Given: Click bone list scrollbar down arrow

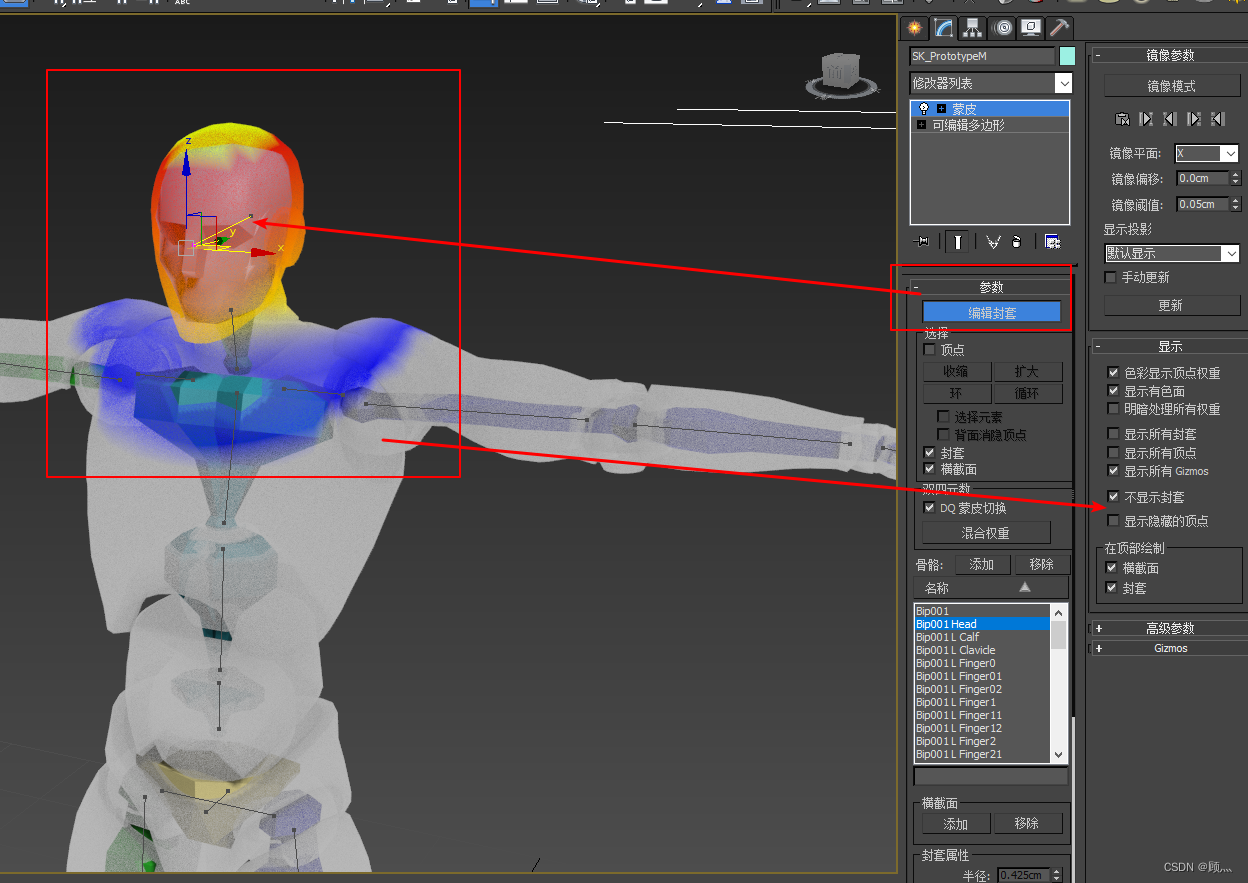Looking at the screenshot, I should [1058, 755].
